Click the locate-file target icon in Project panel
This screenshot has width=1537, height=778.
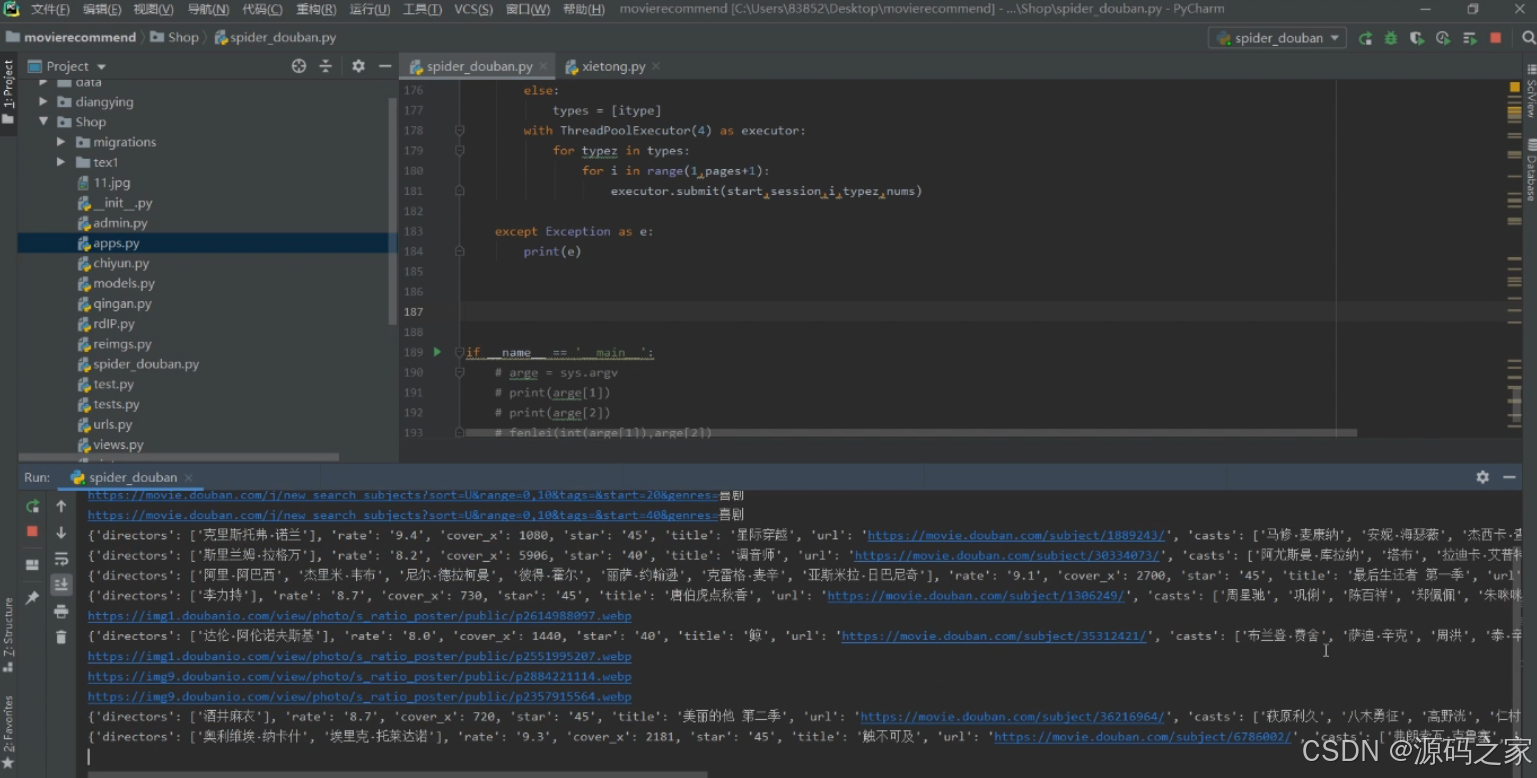click(298, 66)
